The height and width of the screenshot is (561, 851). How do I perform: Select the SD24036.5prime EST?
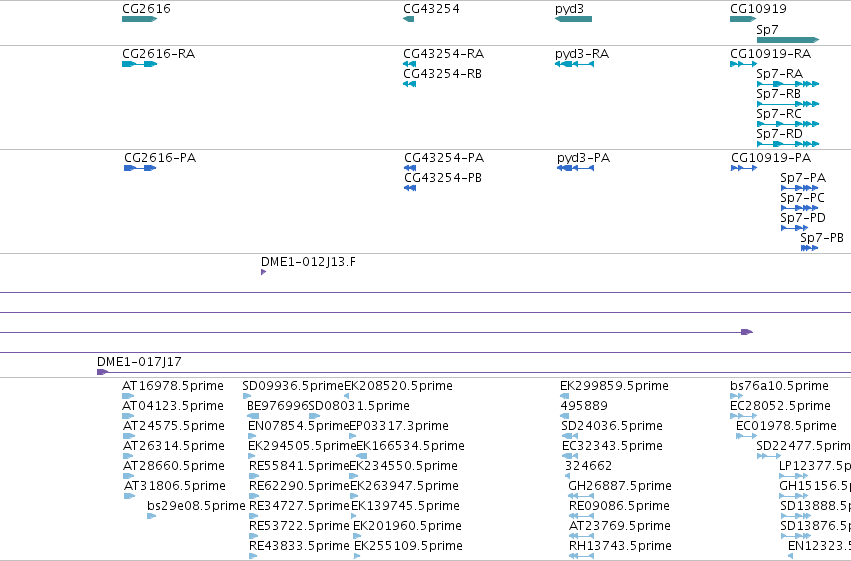[569, 436]
